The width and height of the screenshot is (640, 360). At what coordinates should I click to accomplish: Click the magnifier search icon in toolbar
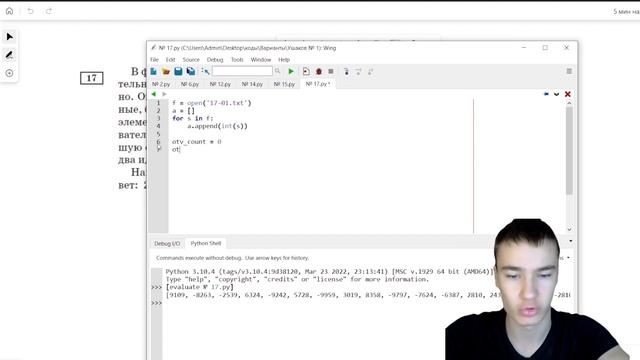278,71
